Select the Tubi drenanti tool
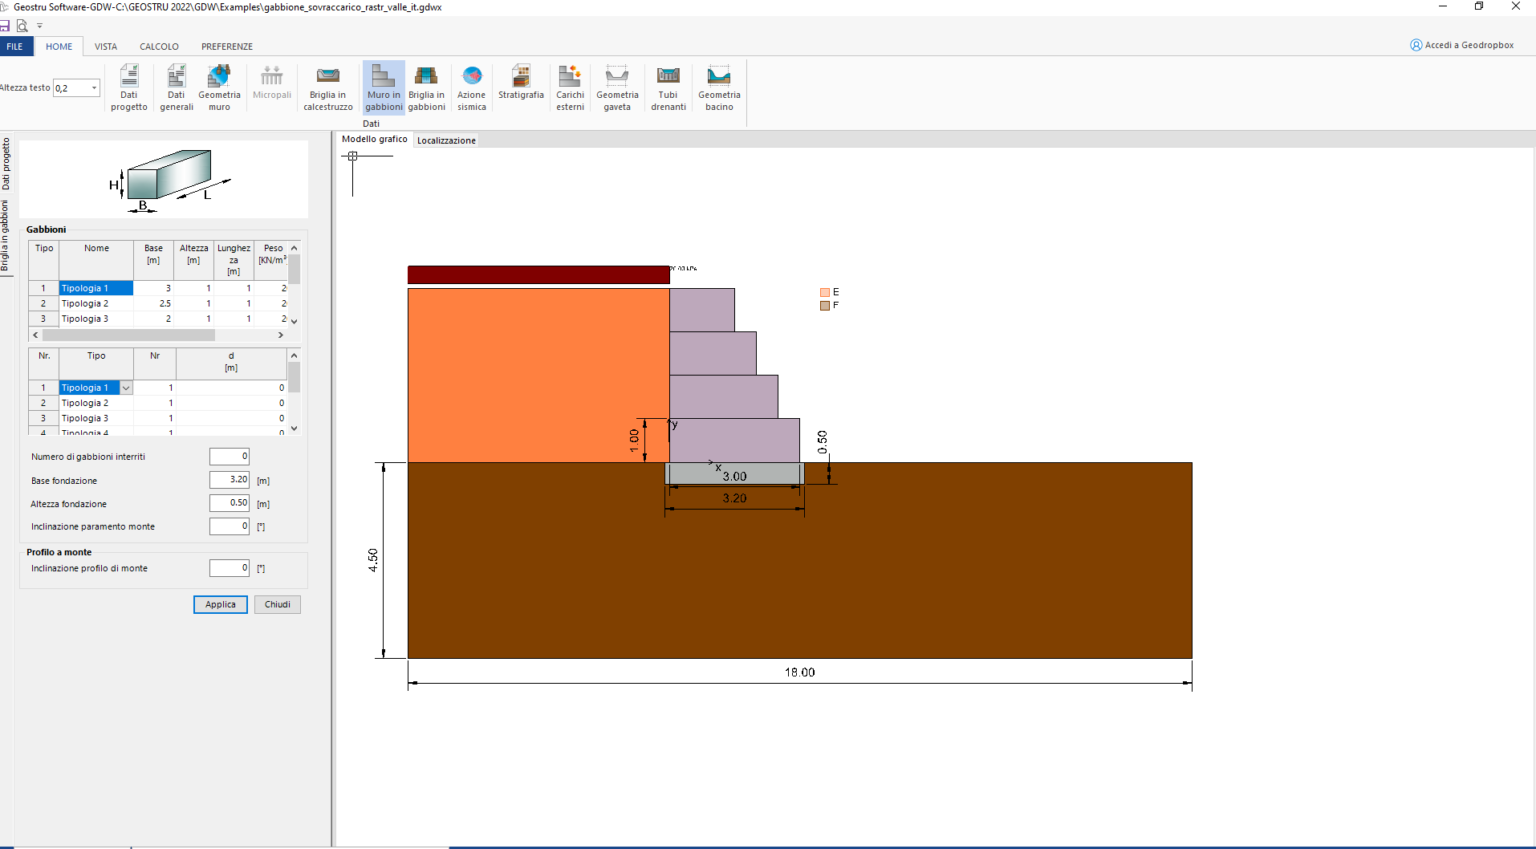Screen dimensions: 1536x849 click(667, 87)
